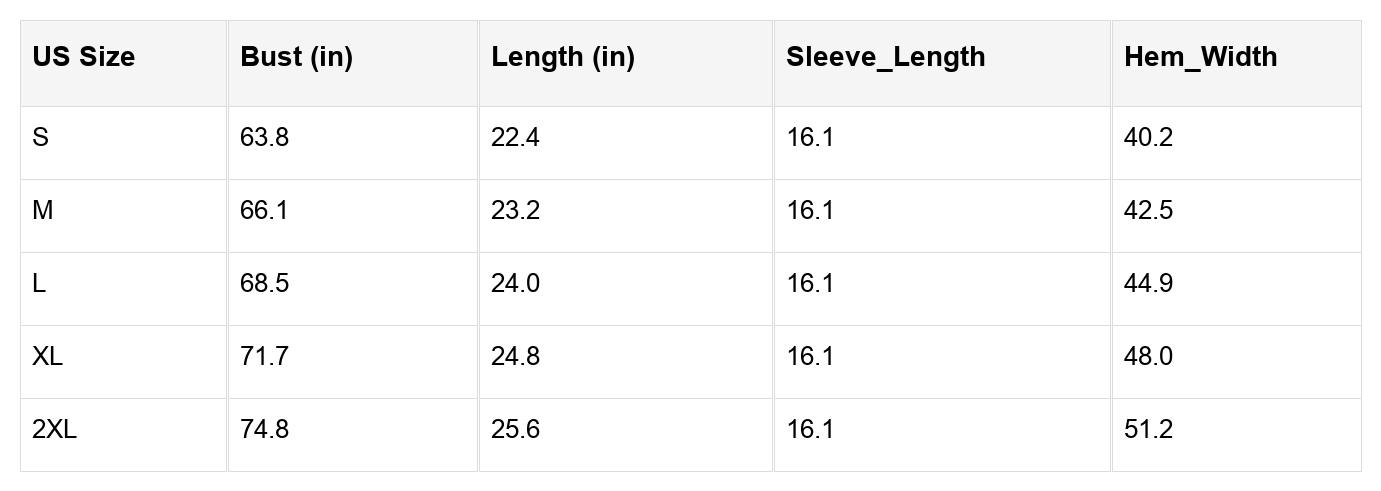Click hem width value 44.9
Image resolution: width=1381 pixels, height=491 pixels.
(x=1148, y=284)
